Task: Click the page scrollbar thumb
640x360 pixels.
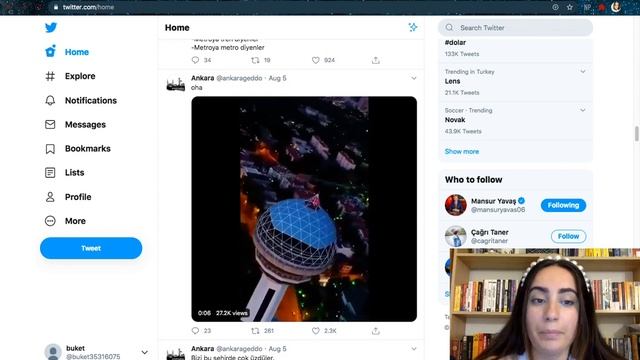Action: click(x=637, y=134)
